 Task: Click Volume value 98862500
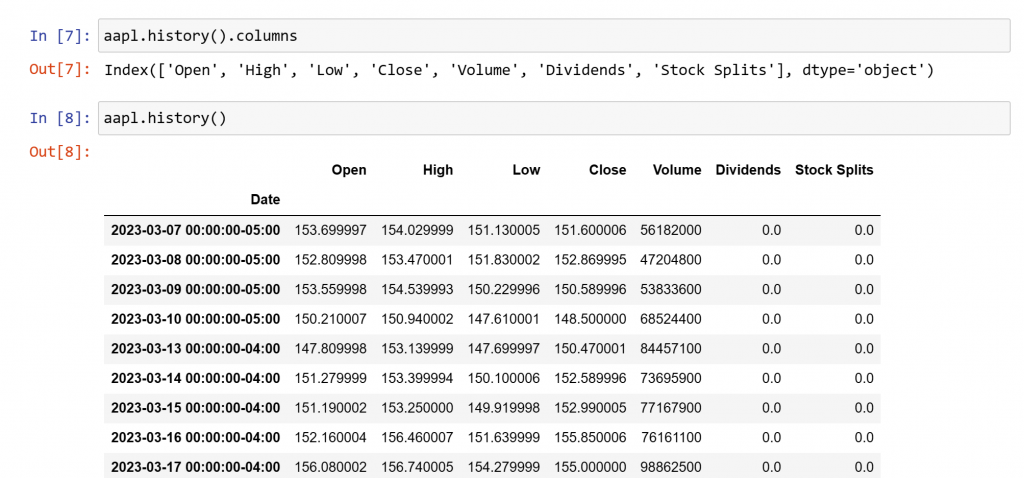tap(671, 467)
